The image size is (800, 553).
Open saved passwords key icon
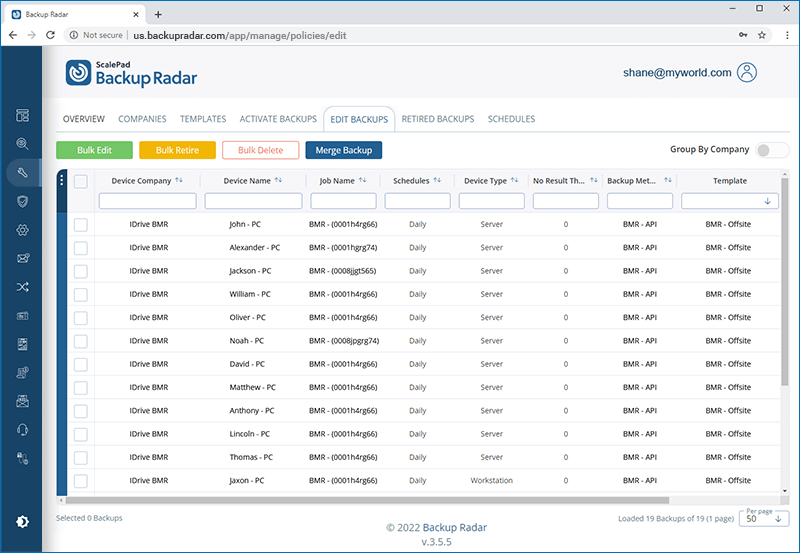click(x=743, y=35)
